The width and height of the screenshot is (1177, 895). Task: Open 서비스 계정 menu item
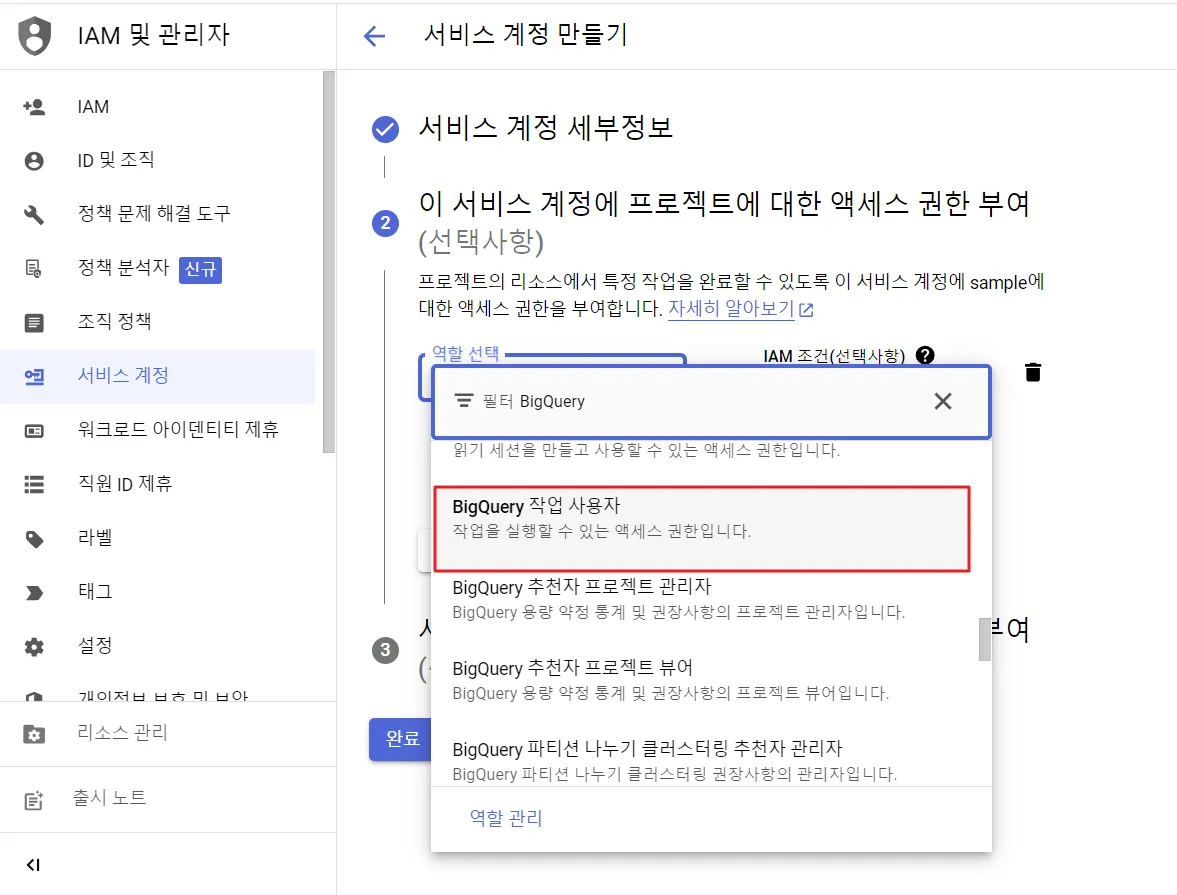click(158, 376)
